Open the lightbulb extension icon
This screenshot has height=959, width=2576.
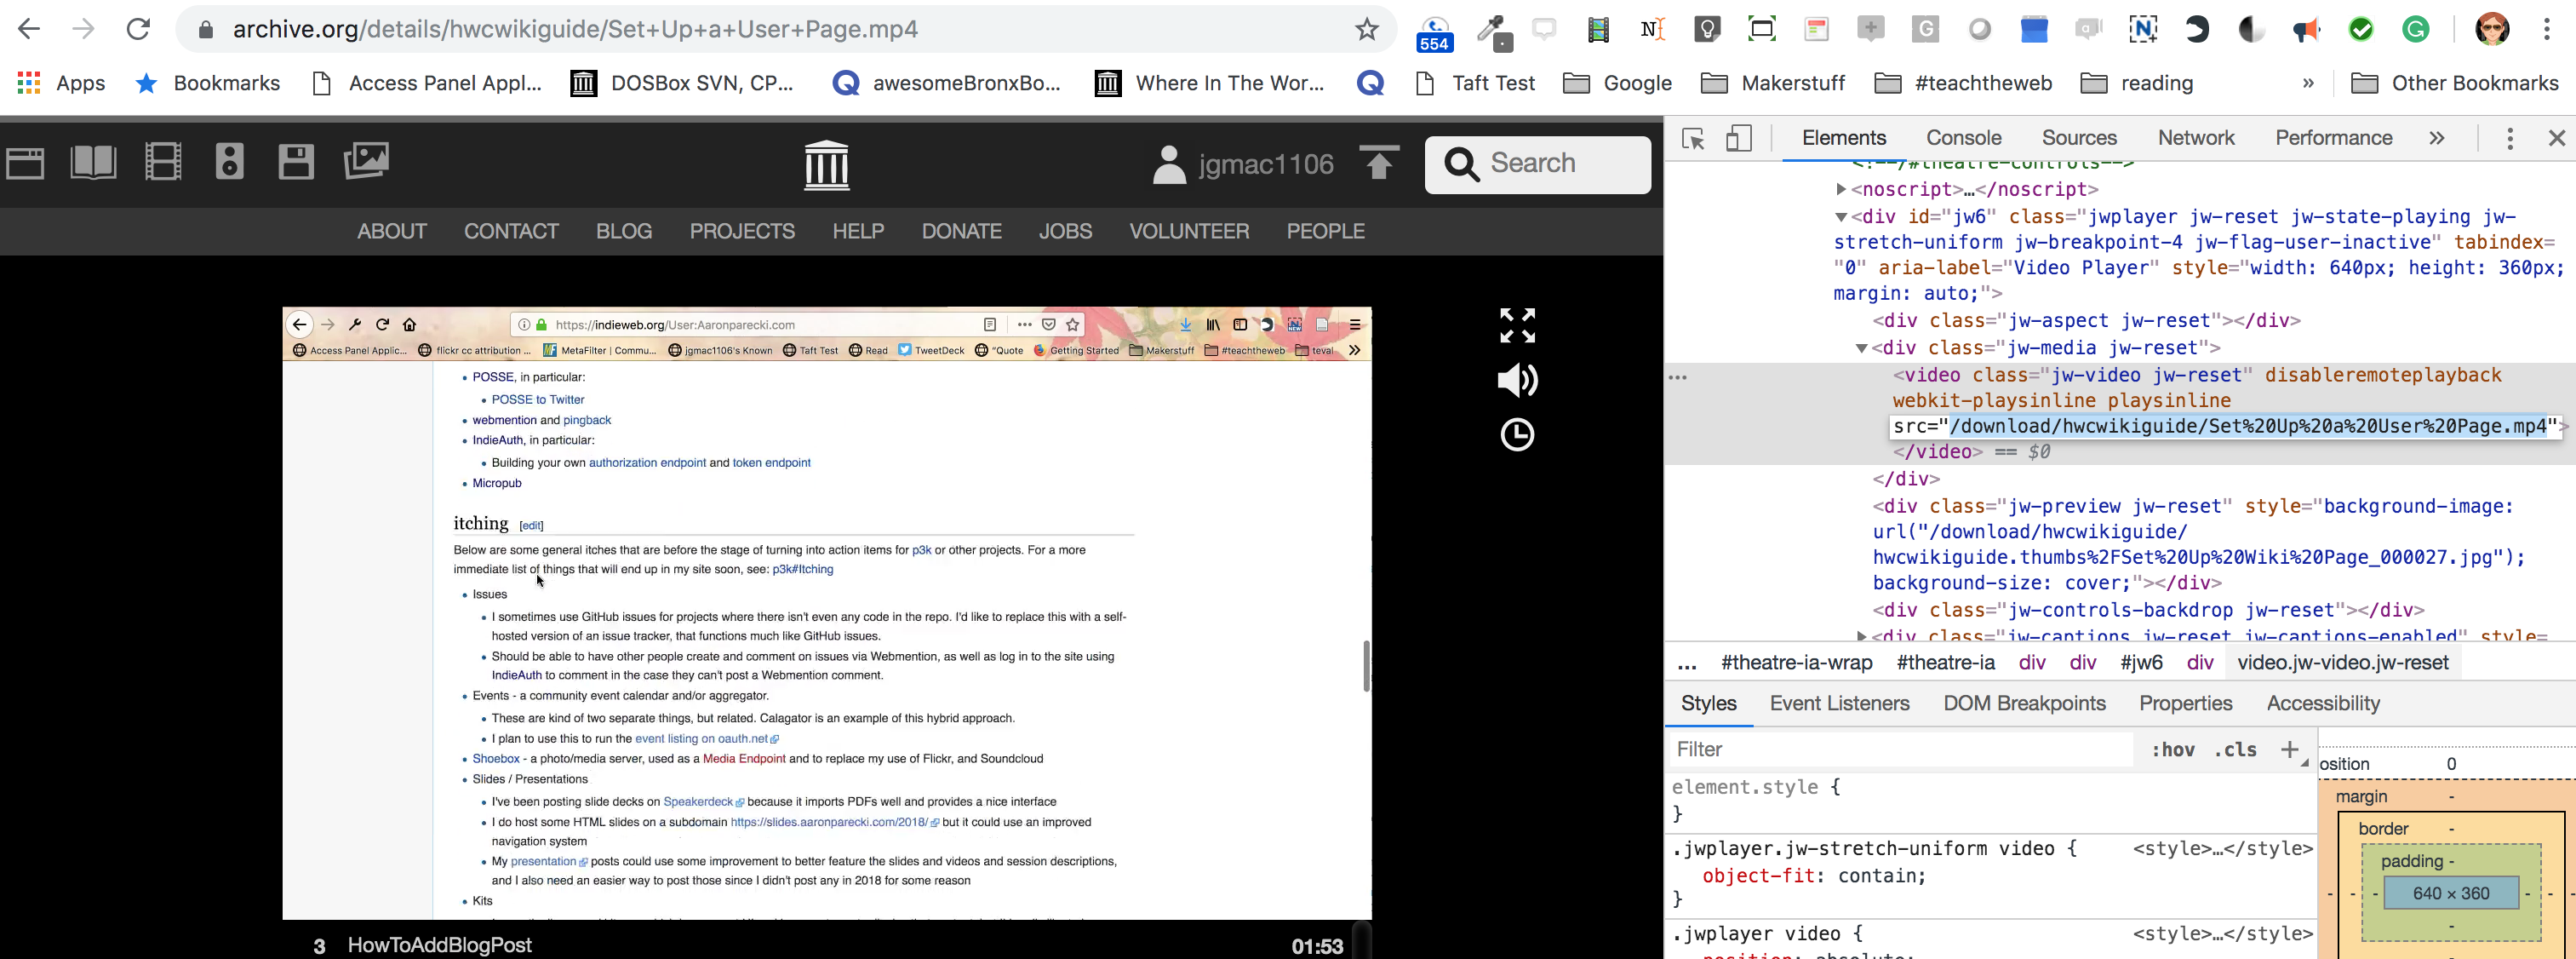click(x=1707, y=29)
